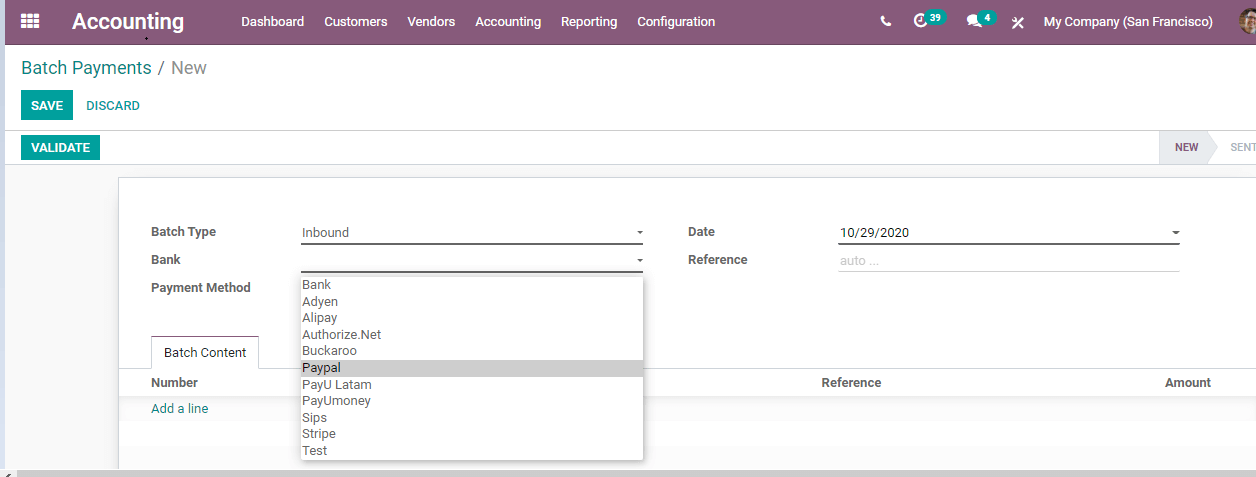Viewport: 1256px width, 477px height.
Task: Click the Payment Method field label
Action: tap(201, 288)
